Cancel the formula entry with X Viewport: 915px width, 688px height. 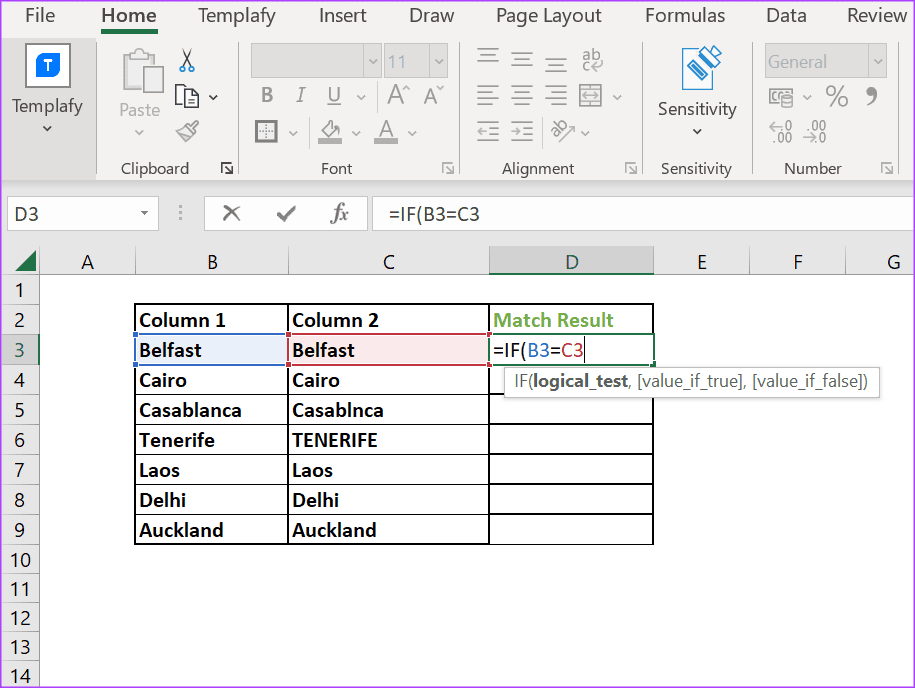[x=232, y=214]
